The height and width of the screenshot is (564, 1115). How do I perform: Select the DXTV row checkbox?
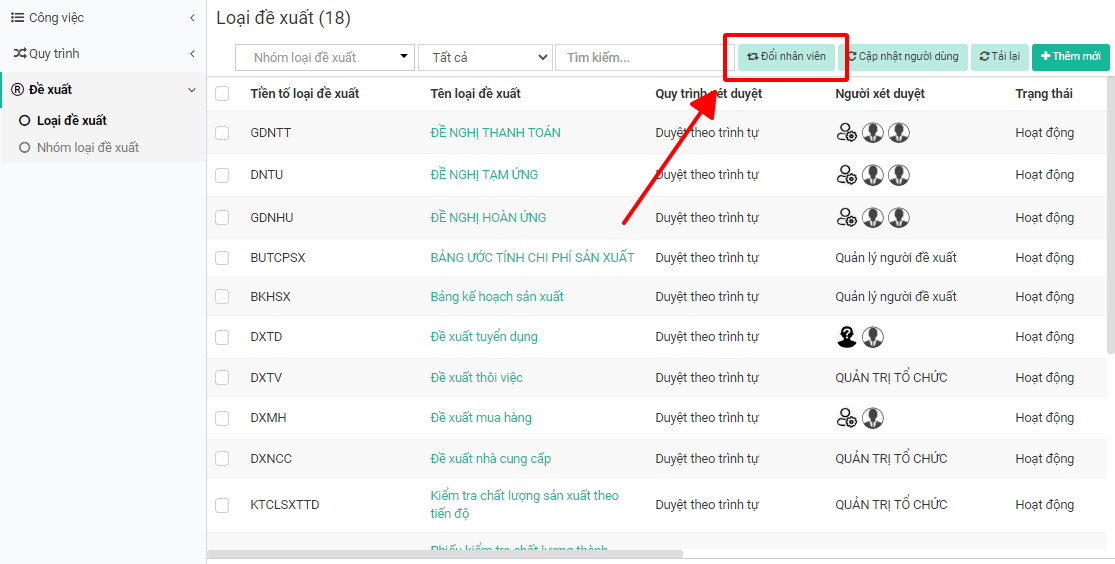[x=222, y=378]
